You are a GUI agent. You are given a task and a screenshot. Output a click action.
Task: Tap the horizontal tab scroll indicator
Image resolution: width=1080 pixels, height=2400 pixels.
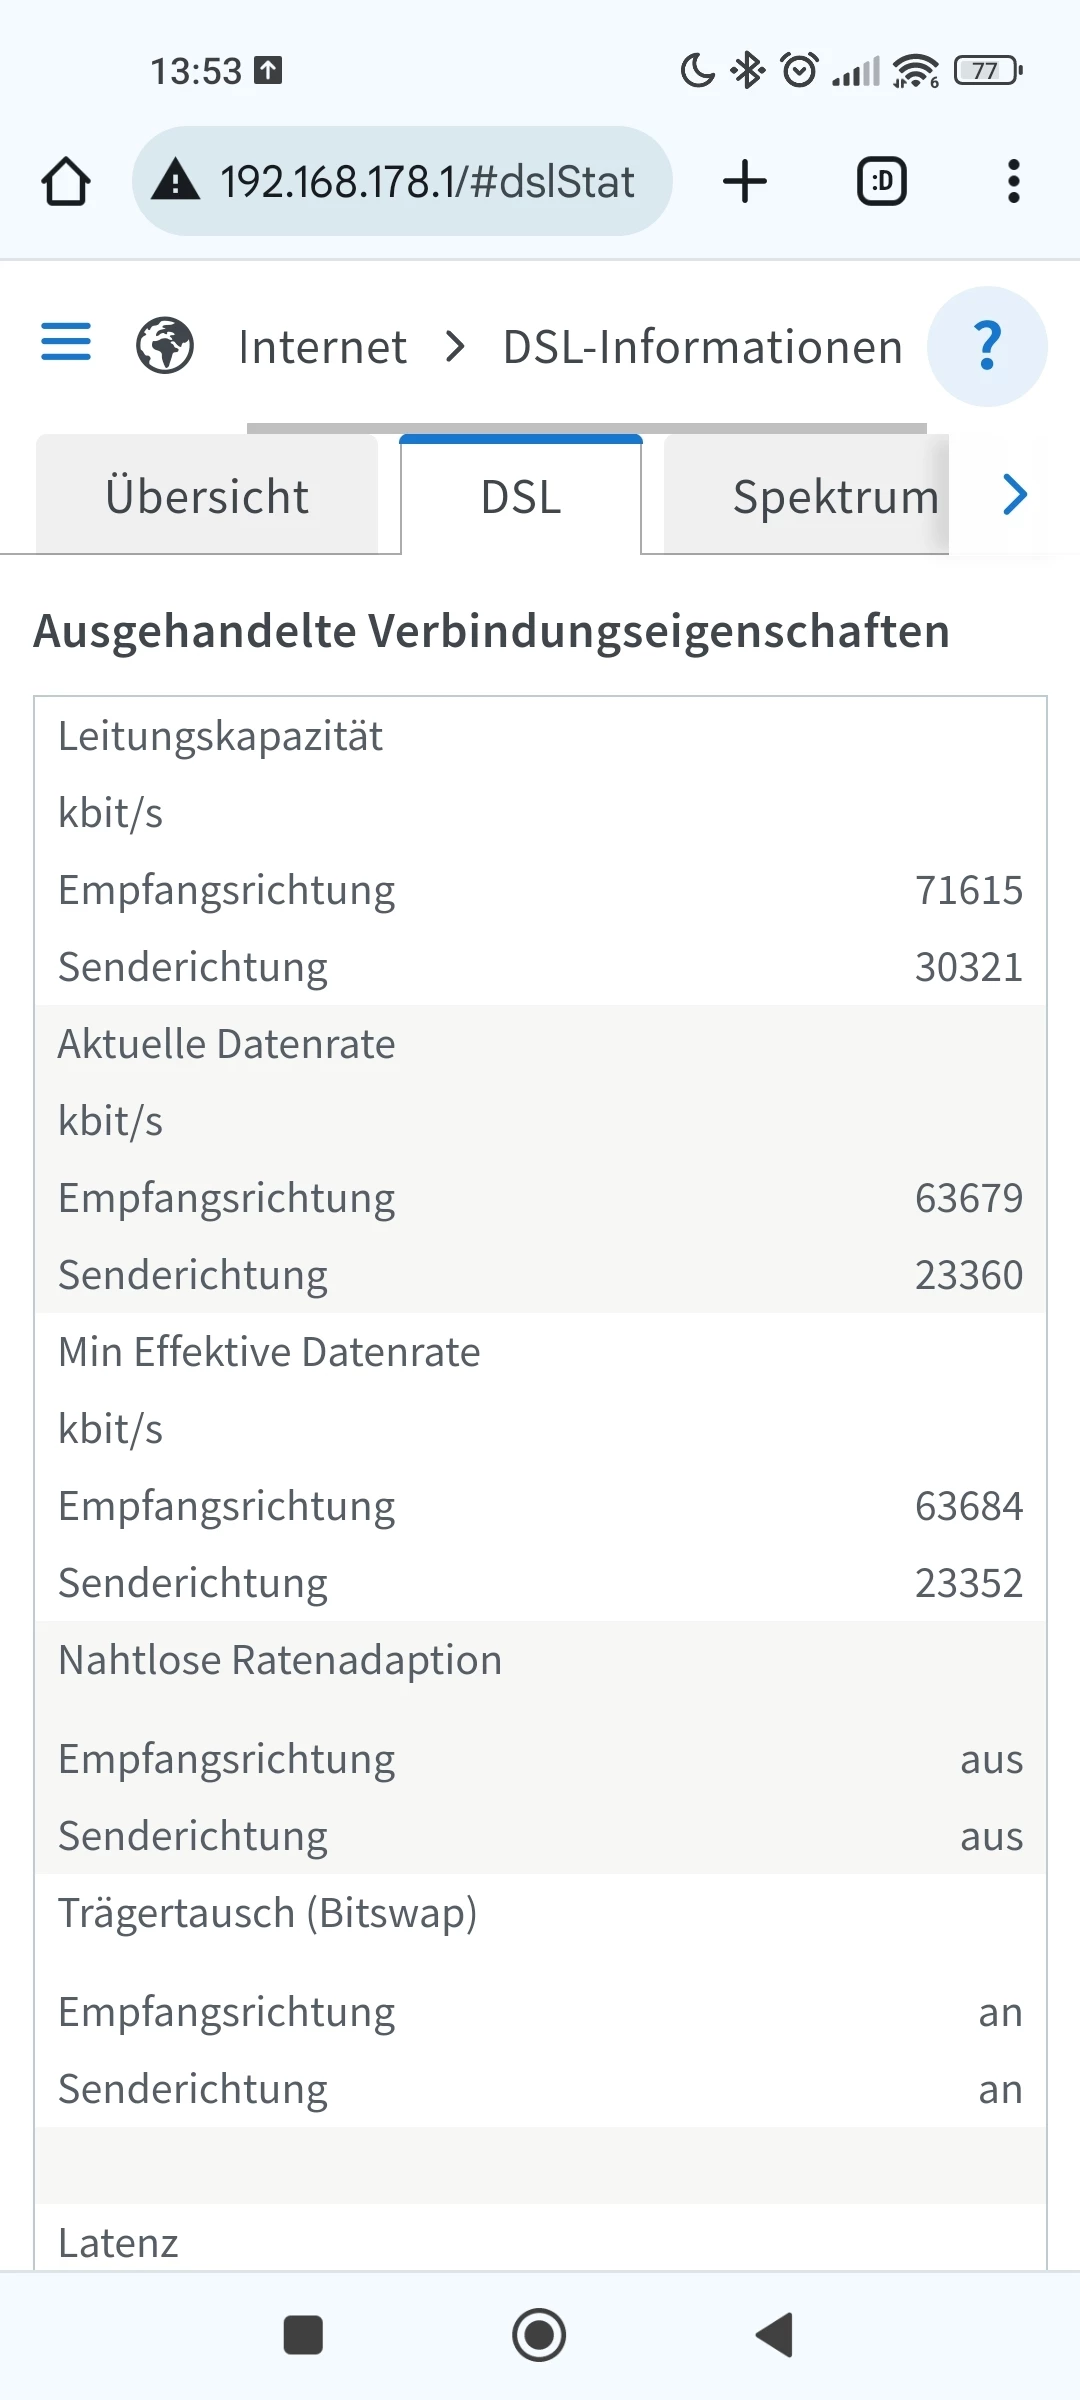coord(586,428)
